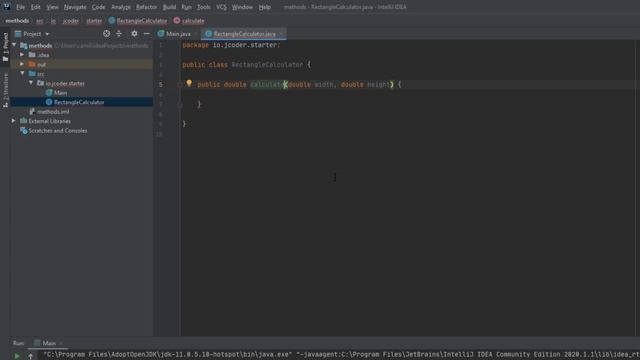The height and width of the screenshot is (360, 640).
Task: Click the RectangleCalculator class name in code
Action: (267, 64)
